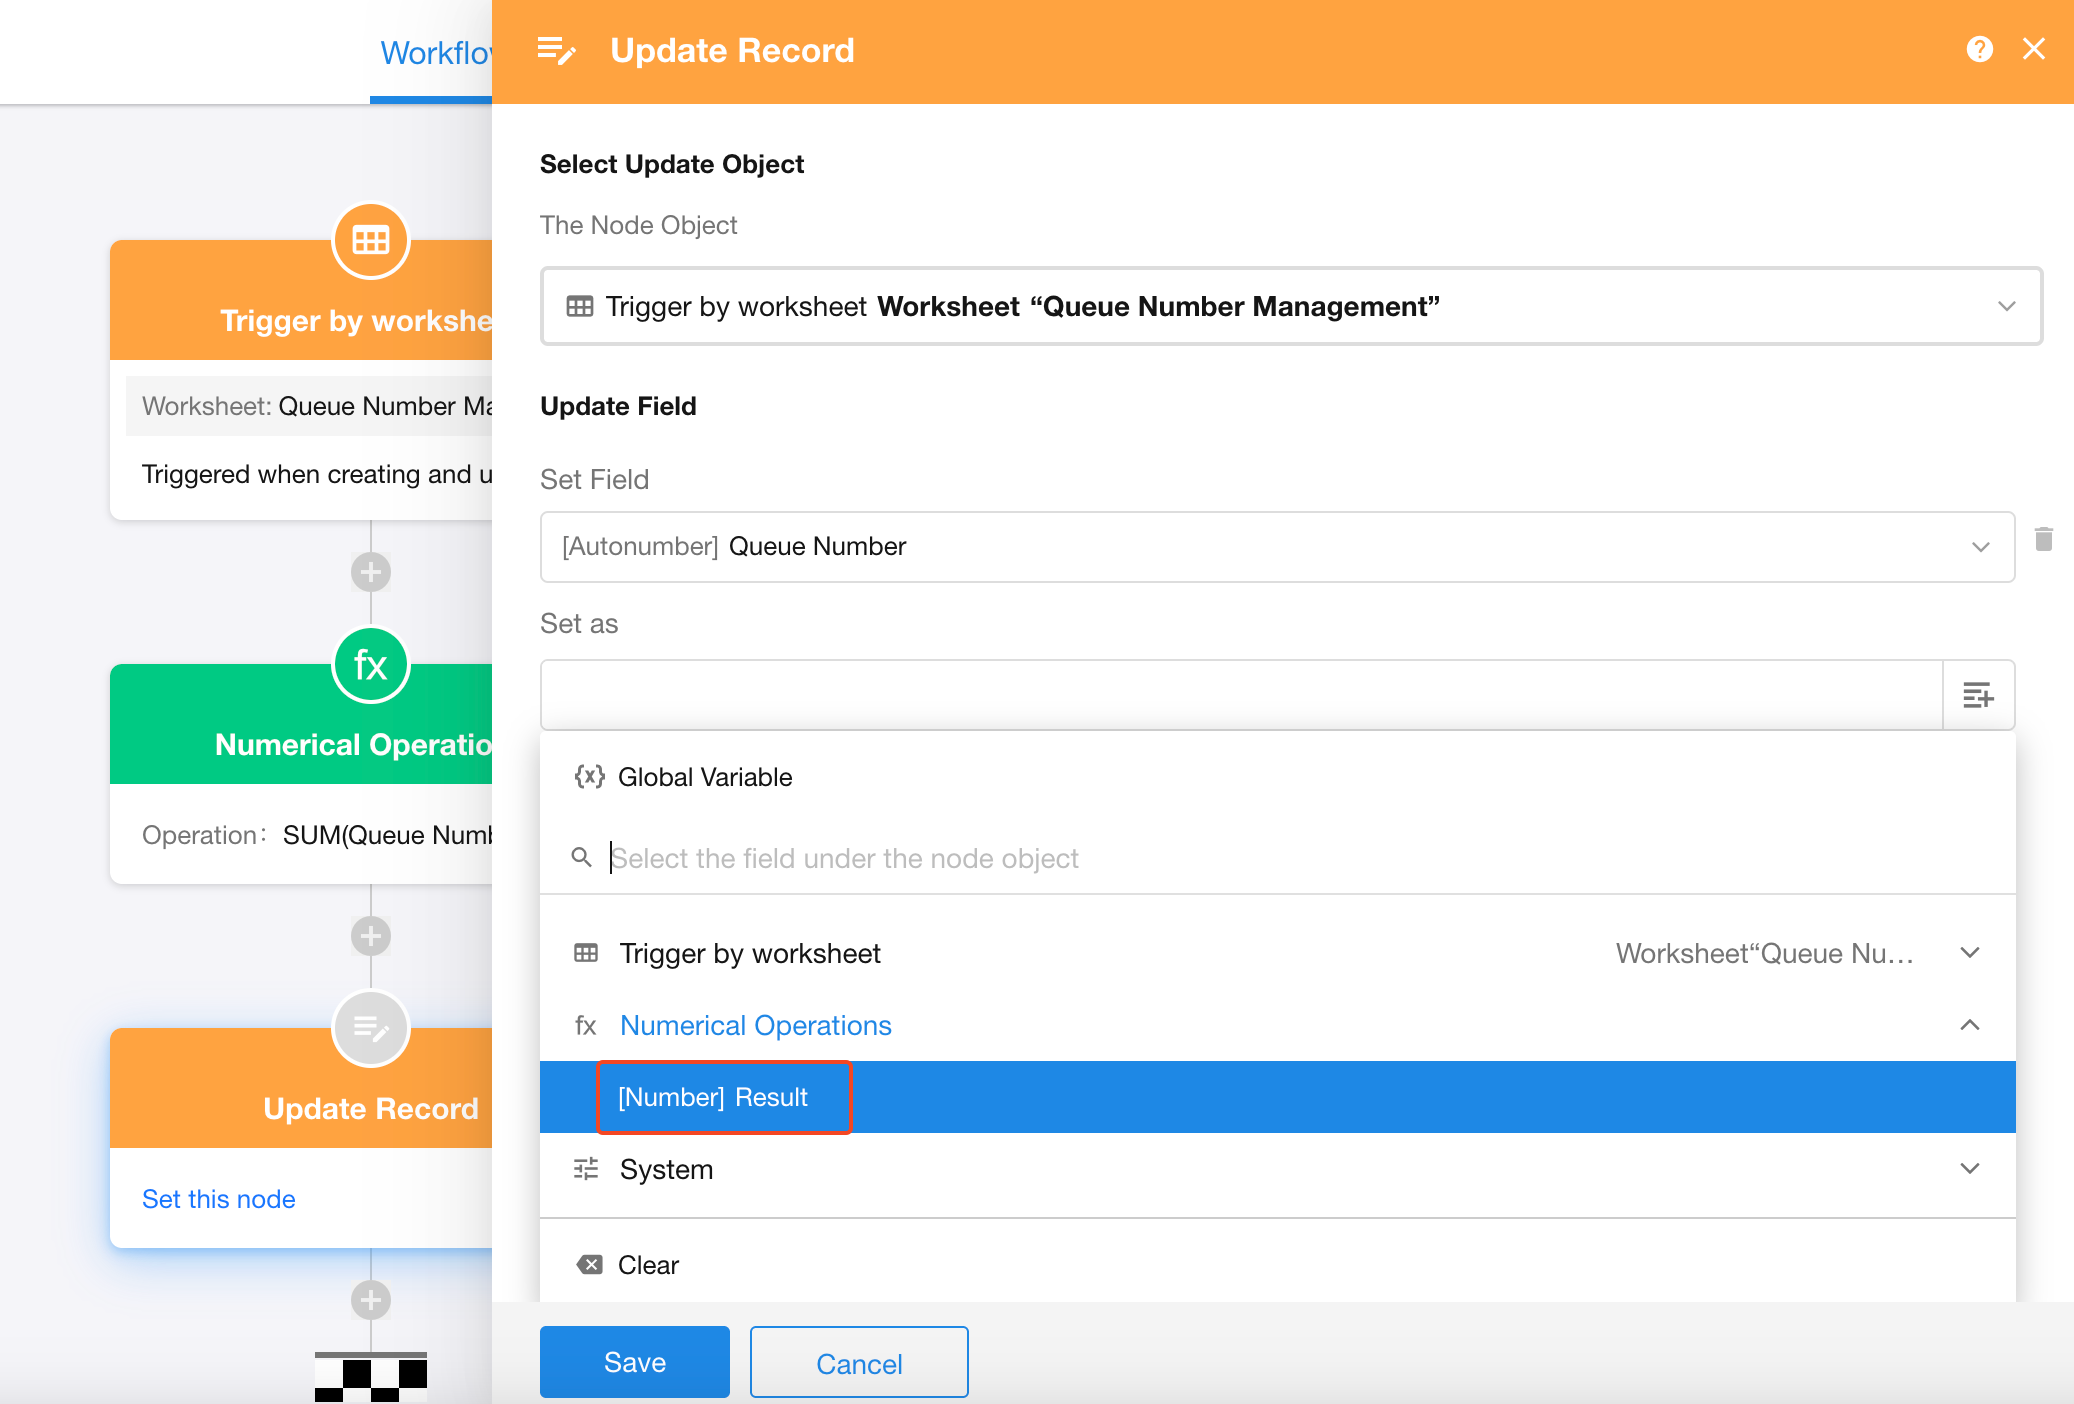Collapse the Numerical Operations group

1969,1025
